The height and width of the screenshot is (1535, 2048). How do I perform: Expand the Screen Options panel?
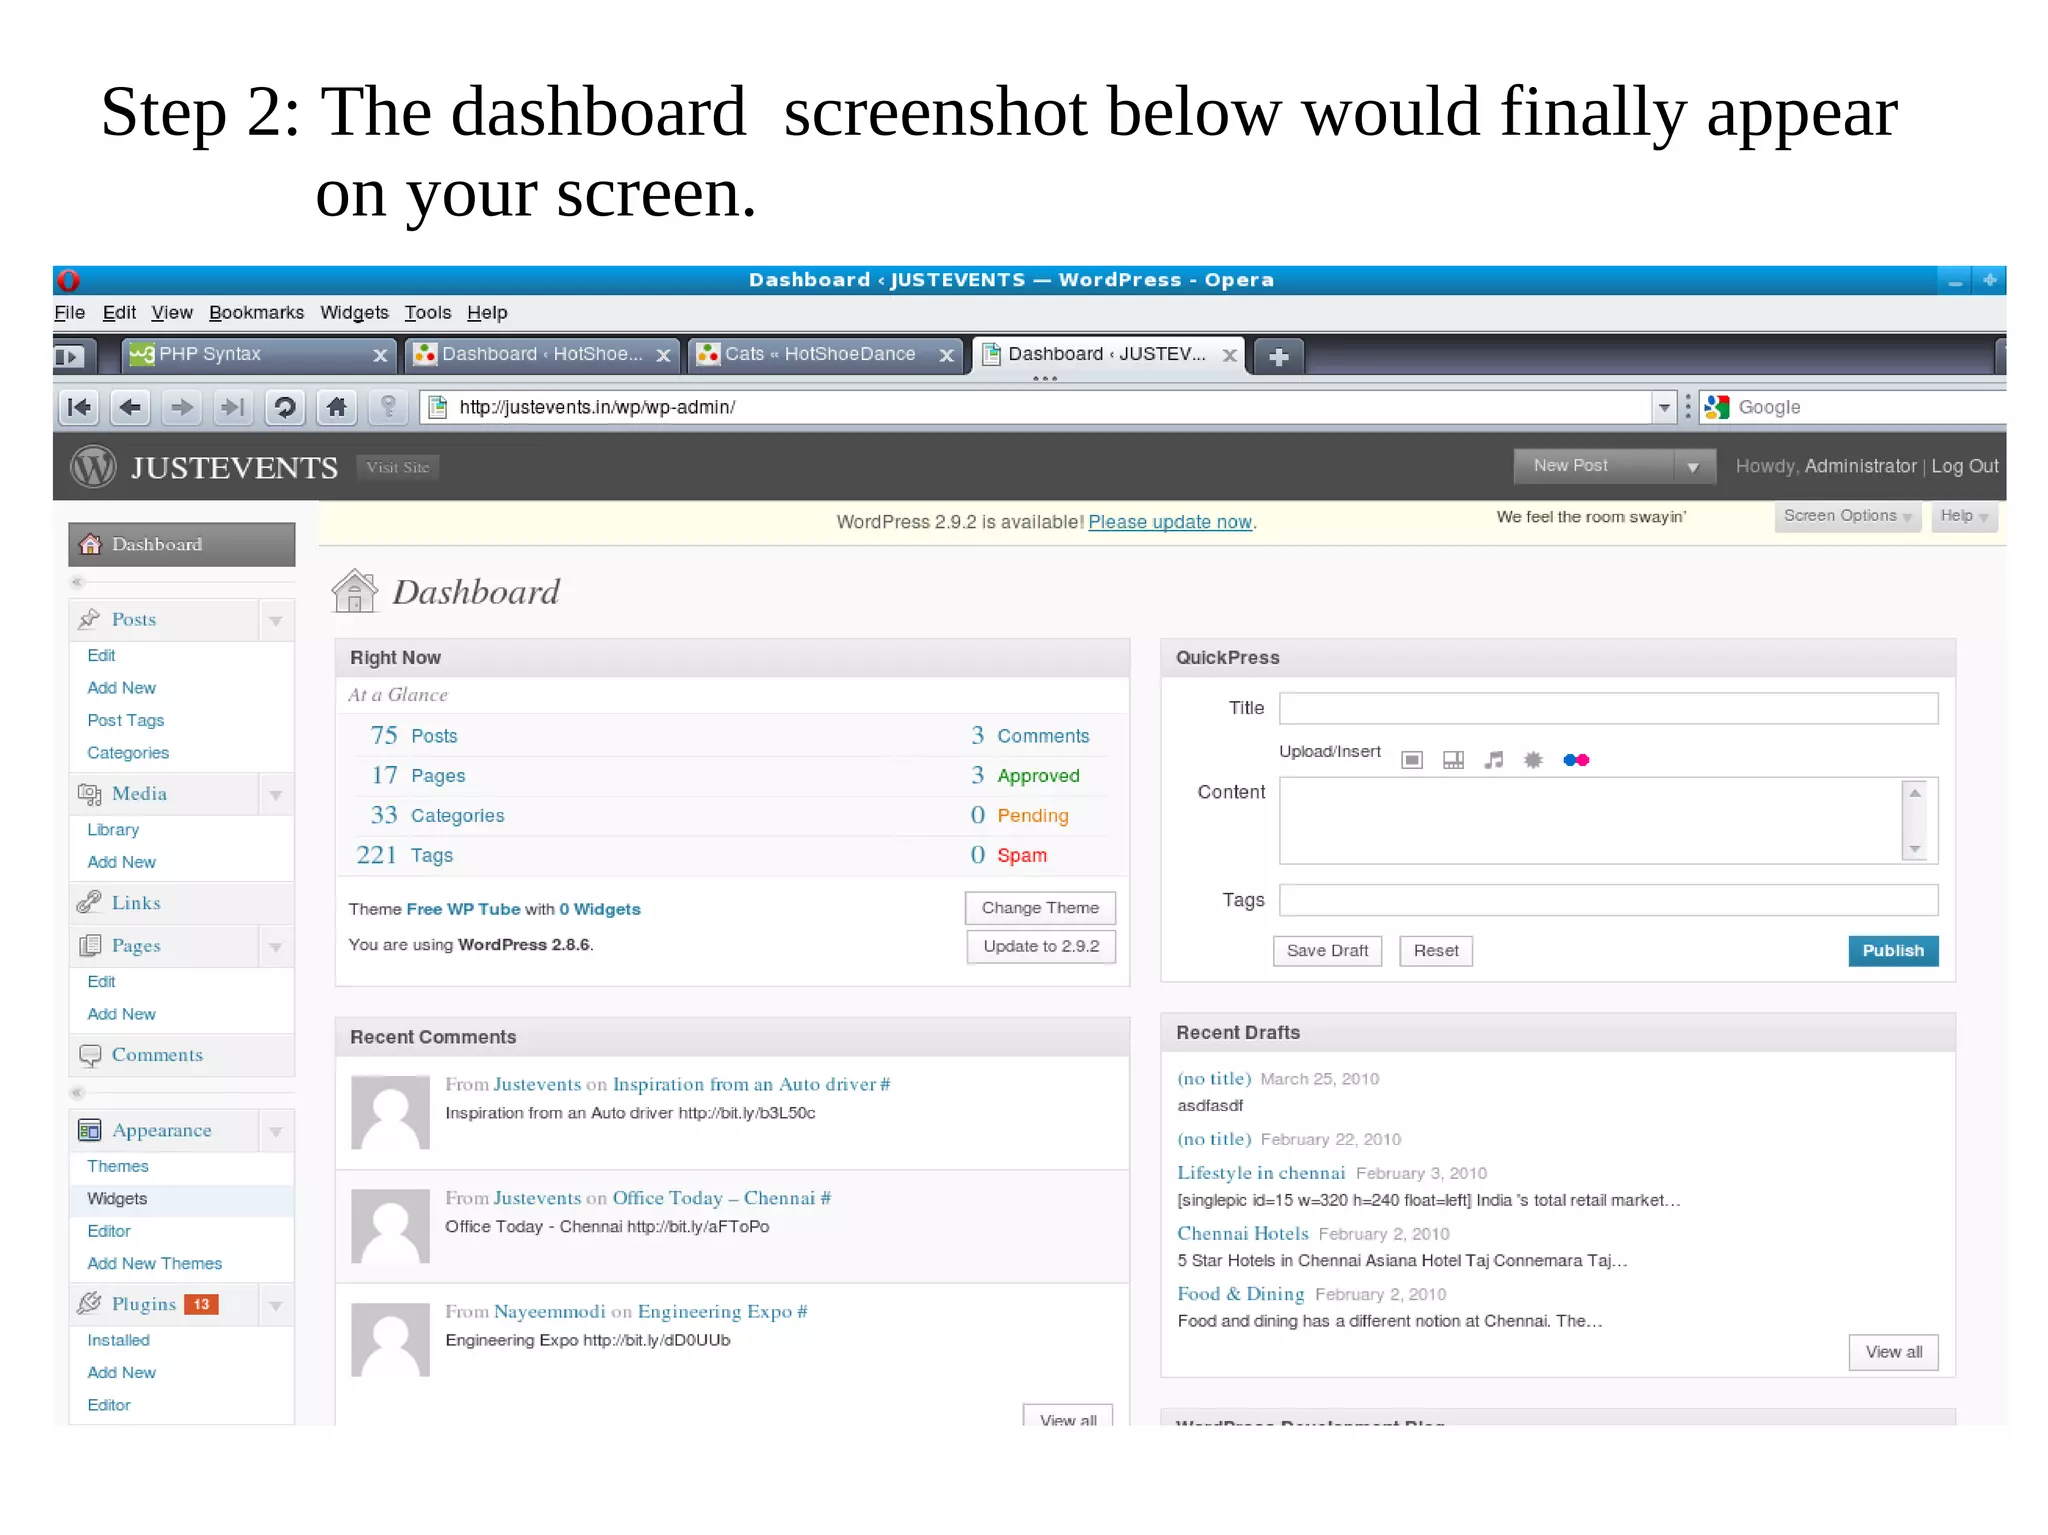click(1846, 516)
